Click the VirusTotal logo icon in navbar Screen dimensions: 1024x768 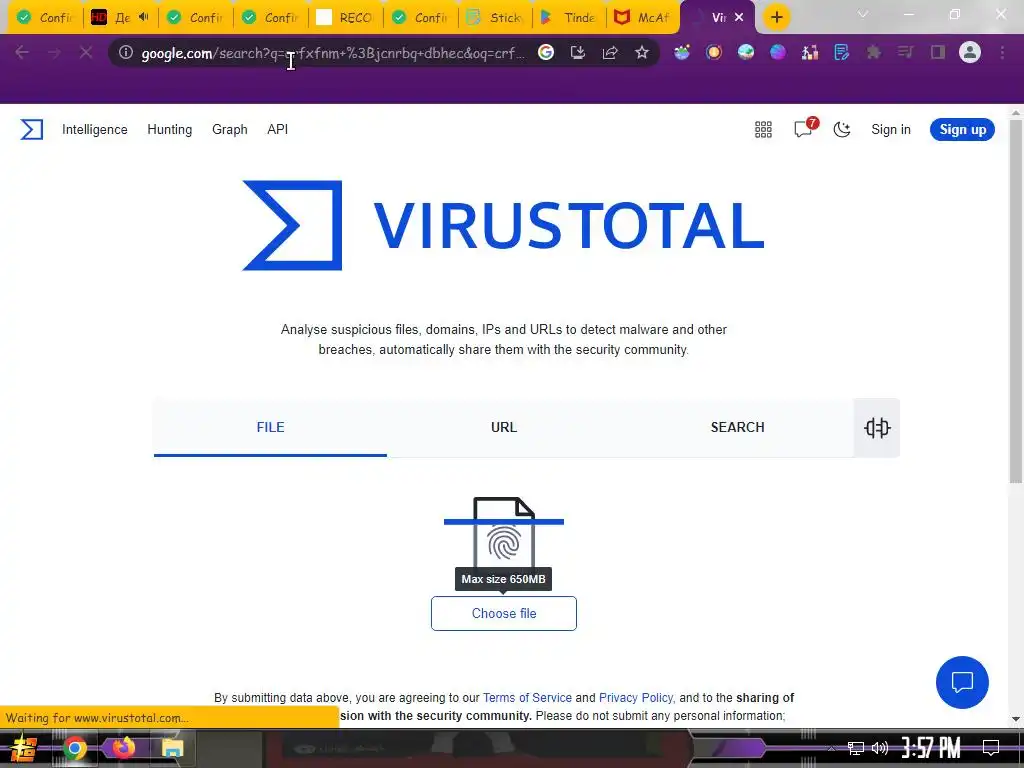tap(31, 129)
